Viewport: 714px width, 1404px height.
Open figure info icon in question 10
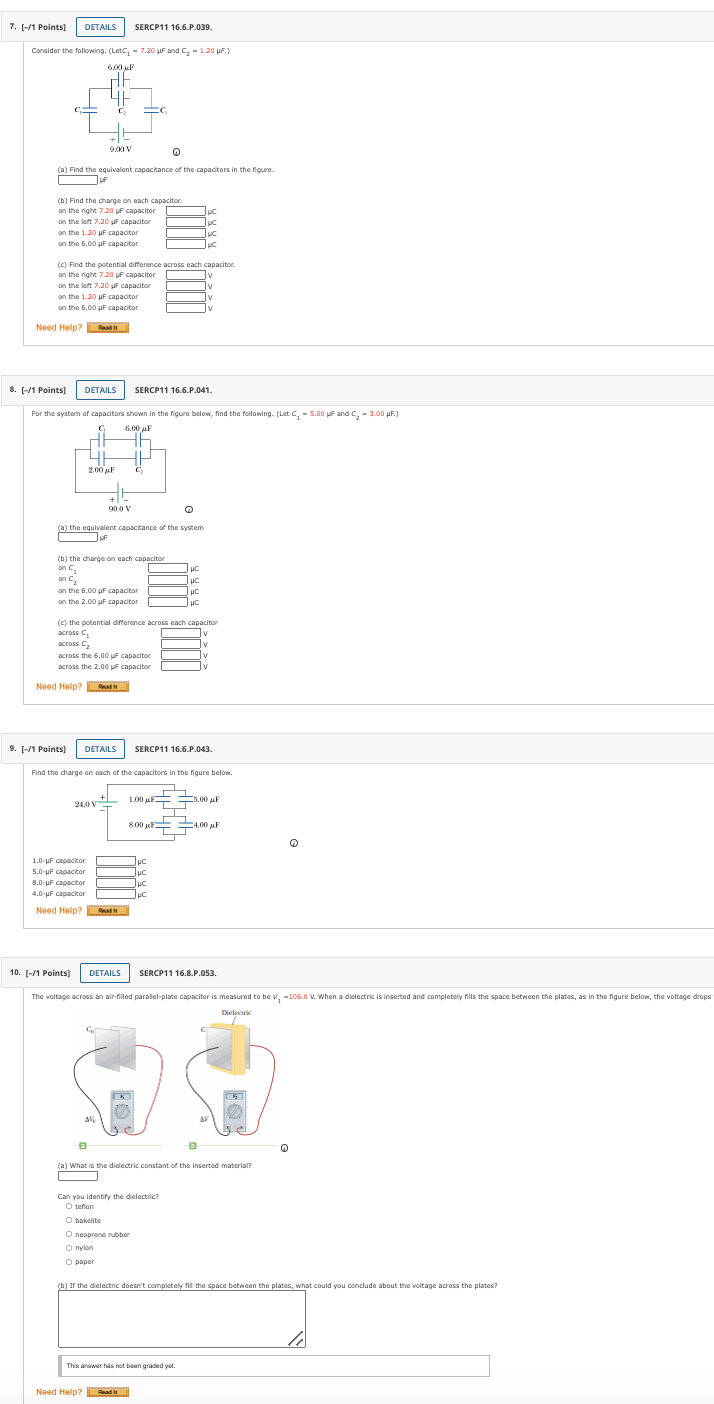point(284,1148)
